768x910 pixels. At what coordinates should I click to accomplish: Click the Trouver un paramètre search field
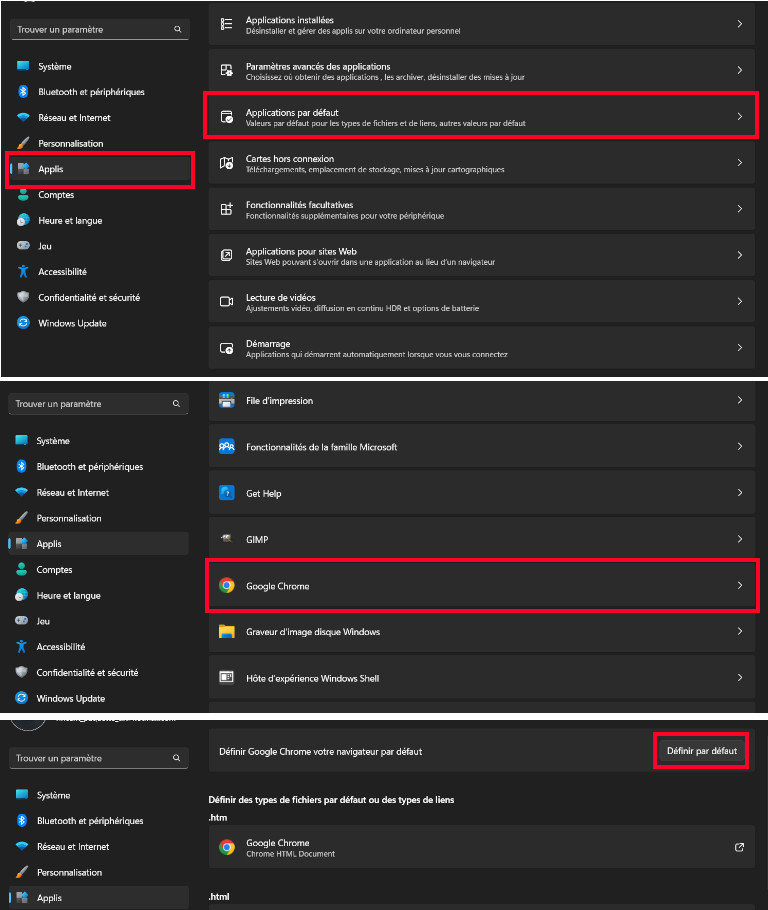pos(99,29)
